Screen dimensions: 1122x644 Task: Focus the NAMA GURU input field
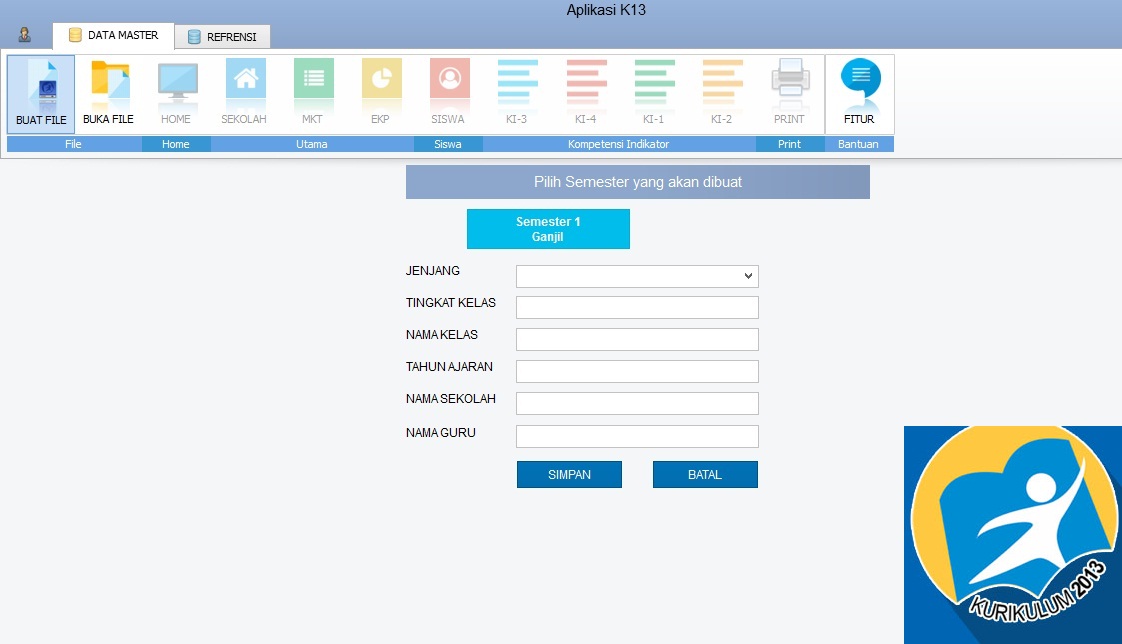pos(637,436)
